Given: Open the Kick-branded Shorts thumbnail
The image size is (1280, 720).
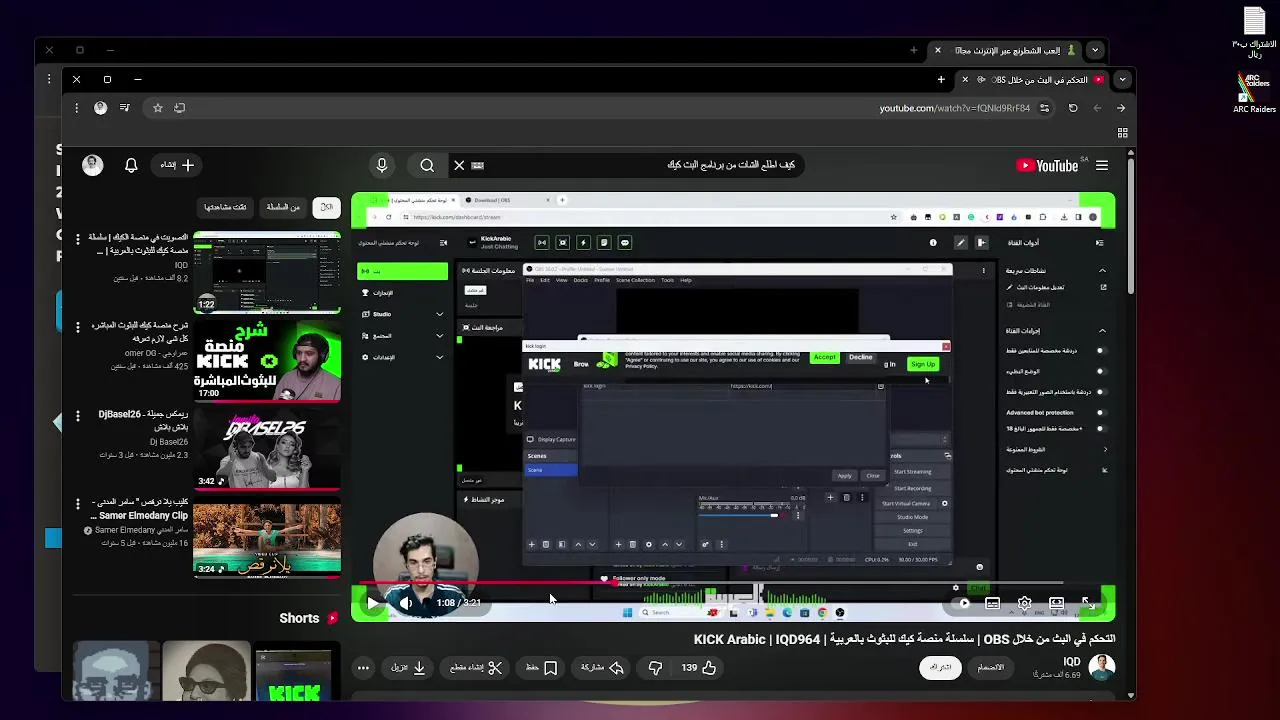Looking at the screenshot, I should tap(294, 675).
